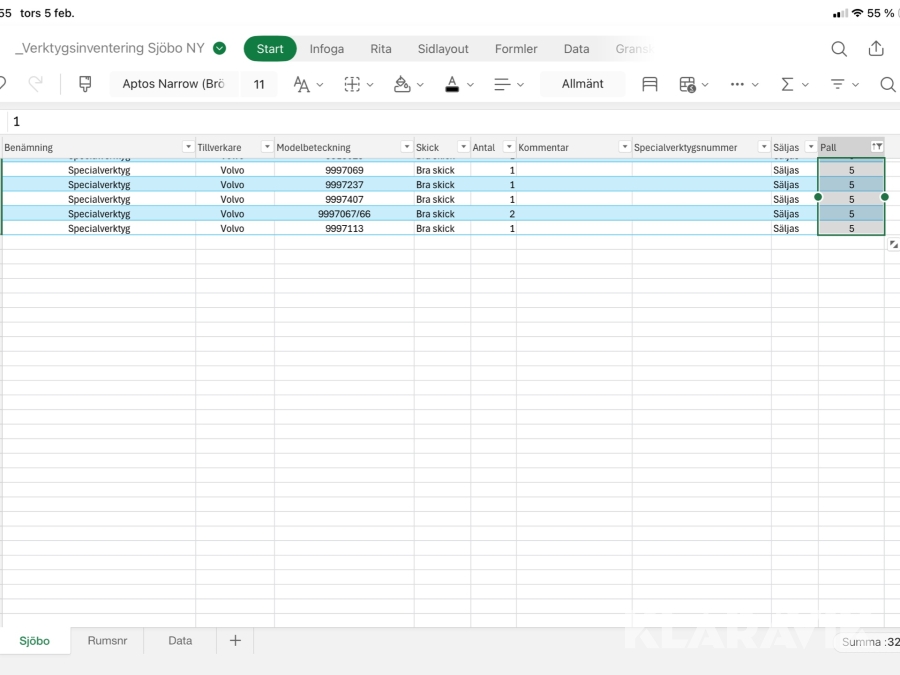Open the AutoSum sigma tool
Image resolution: width=900 pixels, height=675 pixels.
point(787,84)
